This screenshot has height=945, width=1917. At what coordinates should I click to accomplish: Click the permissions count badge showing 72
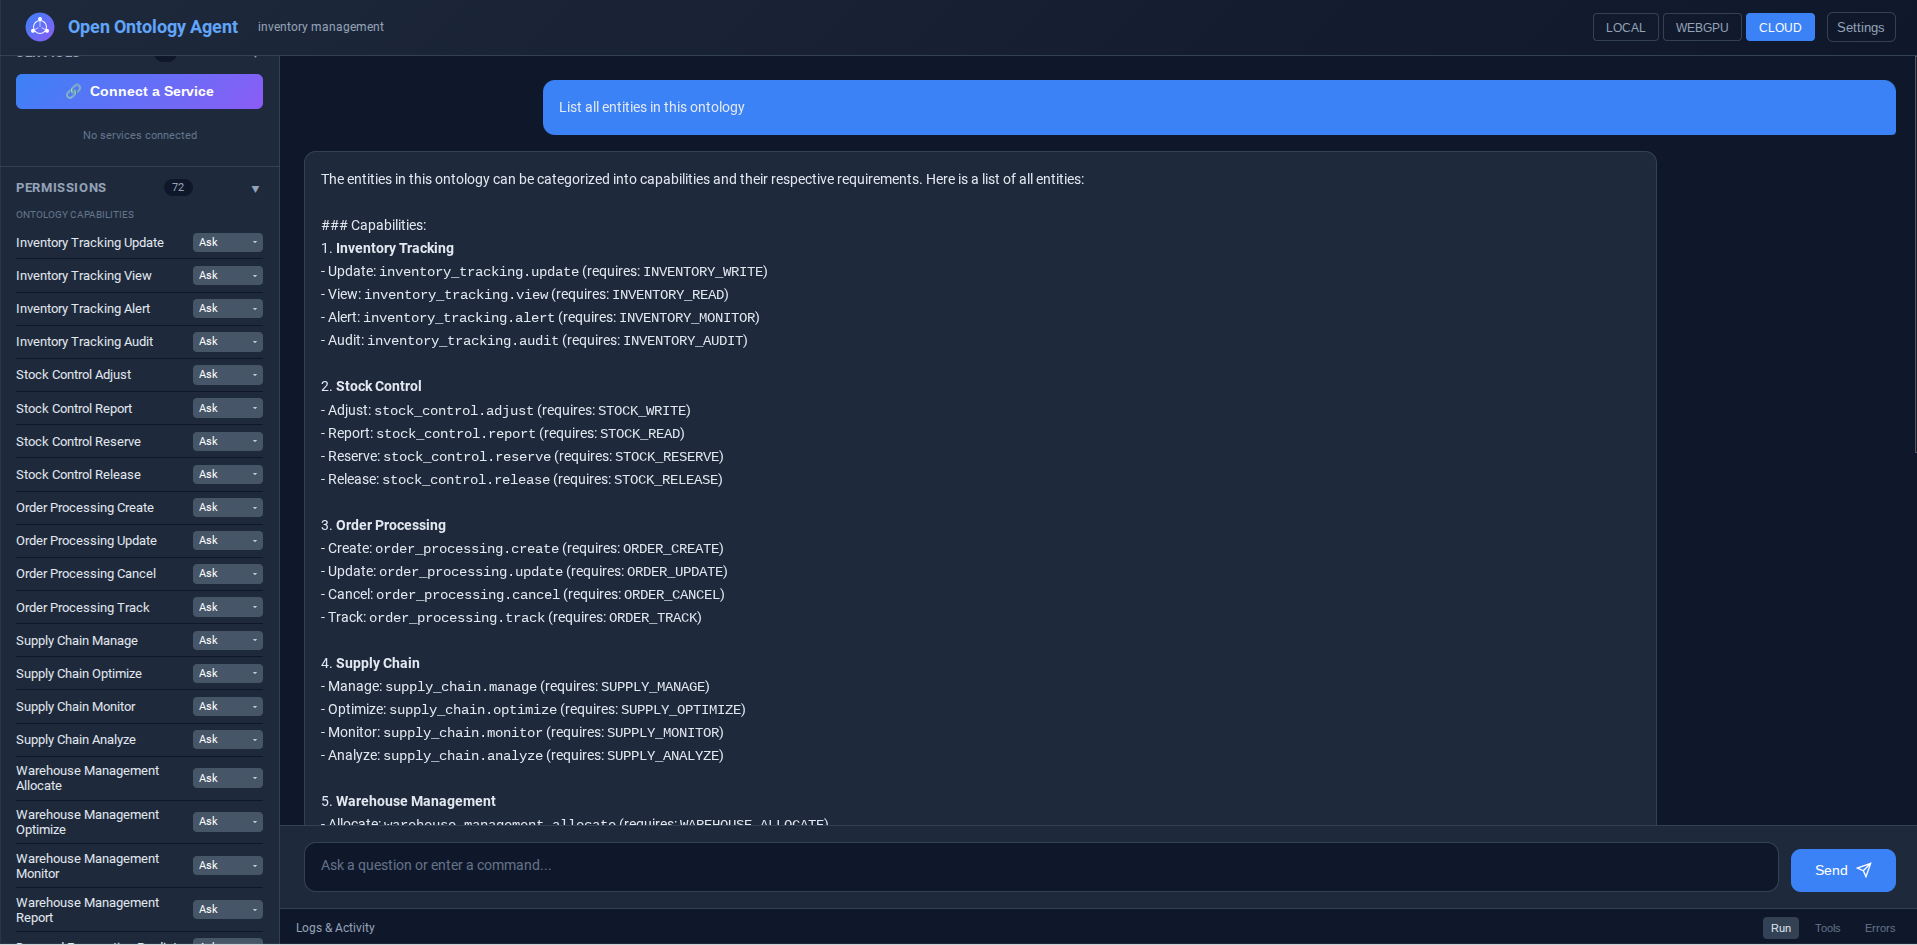pyautogui.click(x=177, y=187)
